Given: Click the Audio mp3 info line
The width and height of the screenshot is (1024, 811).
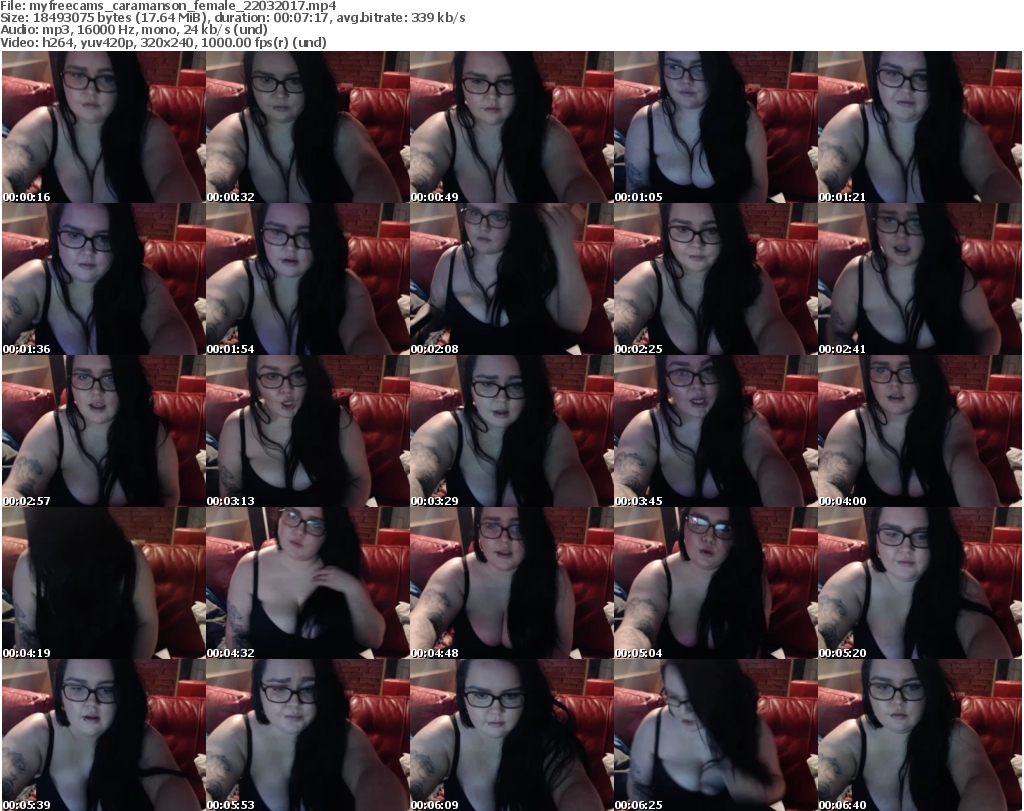Looking at the screenshot, I should coord(134,30).
